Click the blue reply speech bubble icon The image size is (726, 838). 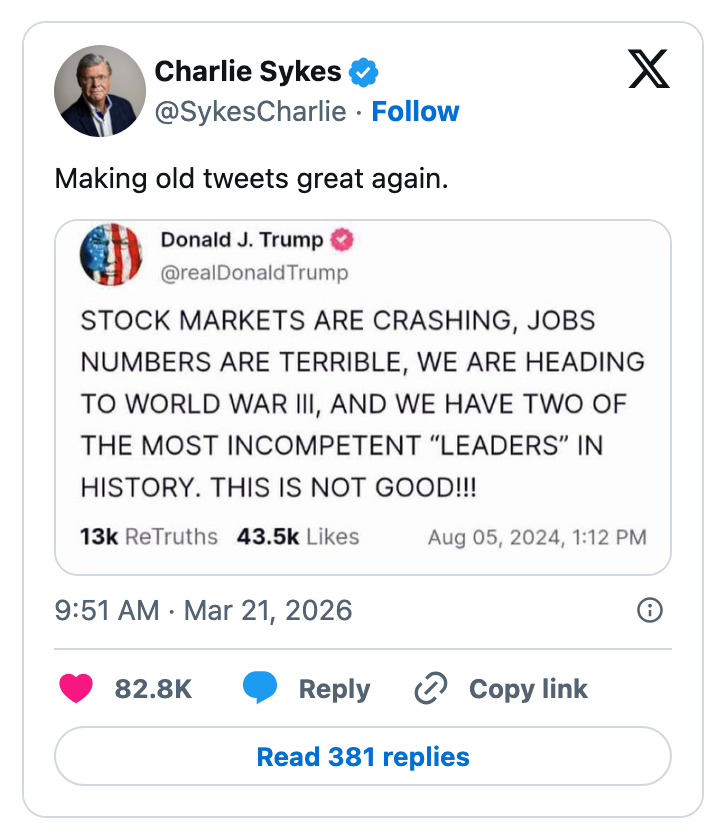(x=260, y=689)
